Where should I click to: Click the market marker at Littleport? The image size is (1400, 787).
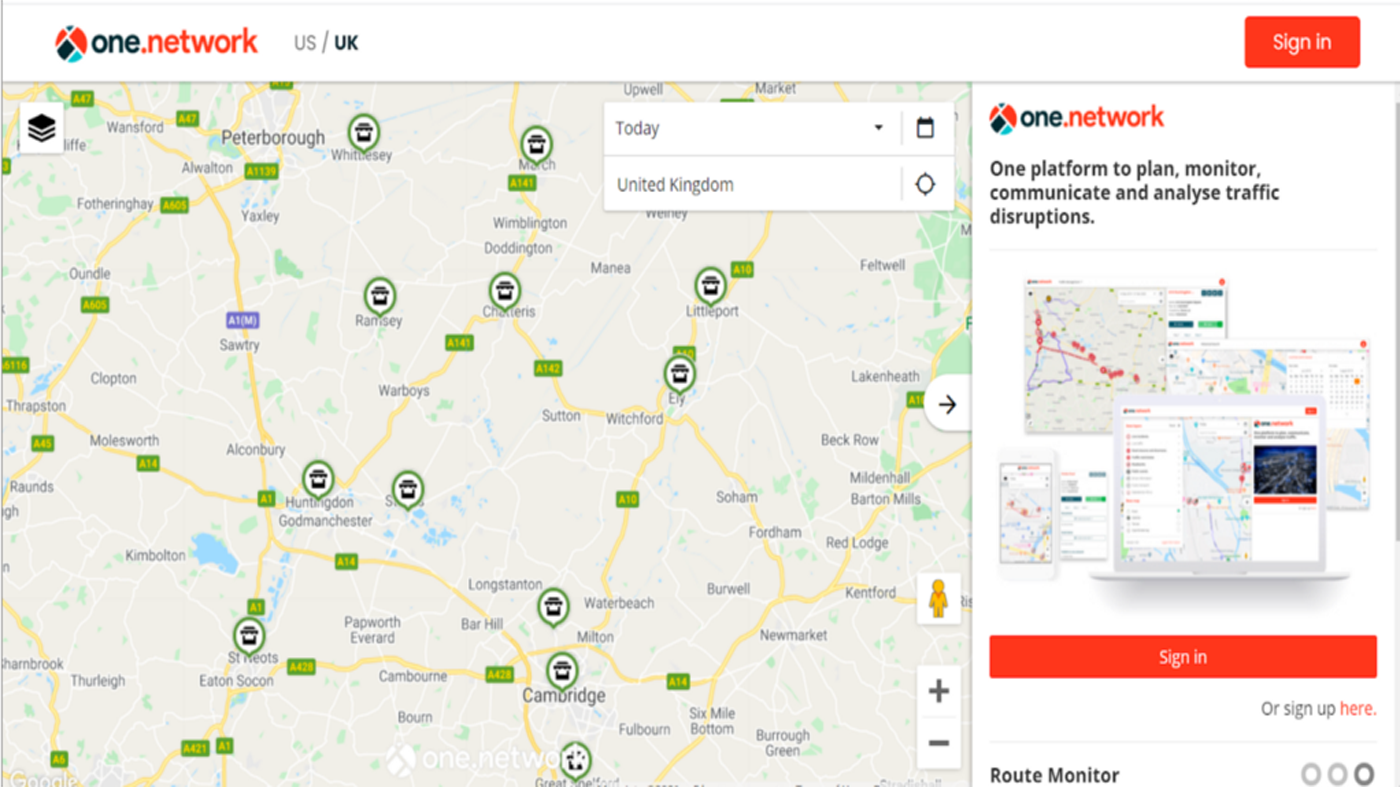[x=710, y=286]
